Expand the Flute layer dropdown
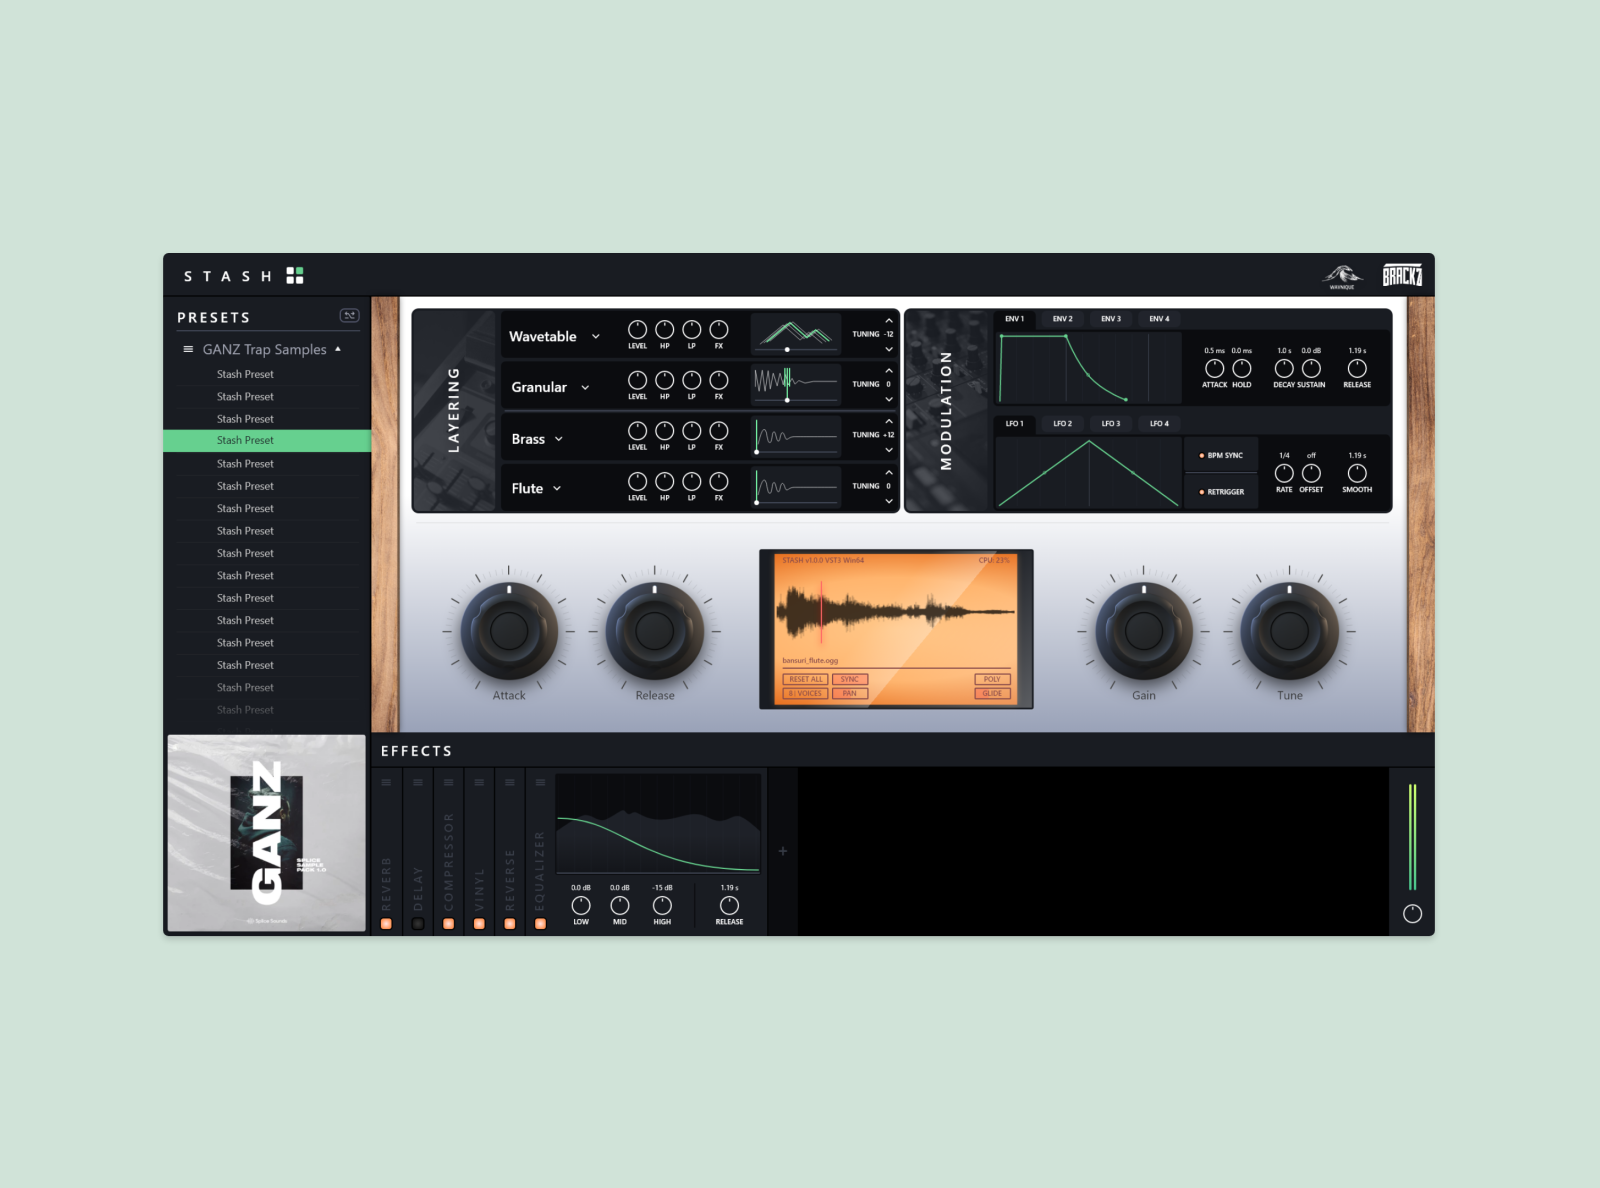The image size is (1600, 1188). pyautogui.click(x=557, y=488)
